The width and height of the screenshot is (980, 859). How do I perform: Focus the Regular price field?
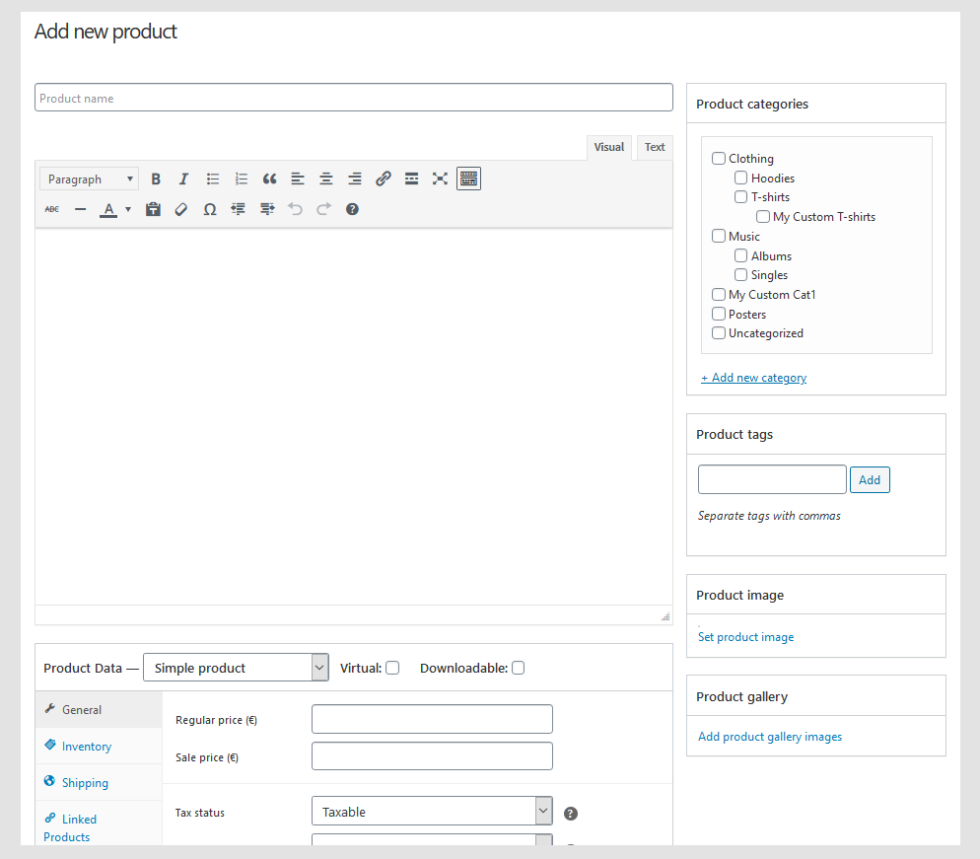click(432, 719)
